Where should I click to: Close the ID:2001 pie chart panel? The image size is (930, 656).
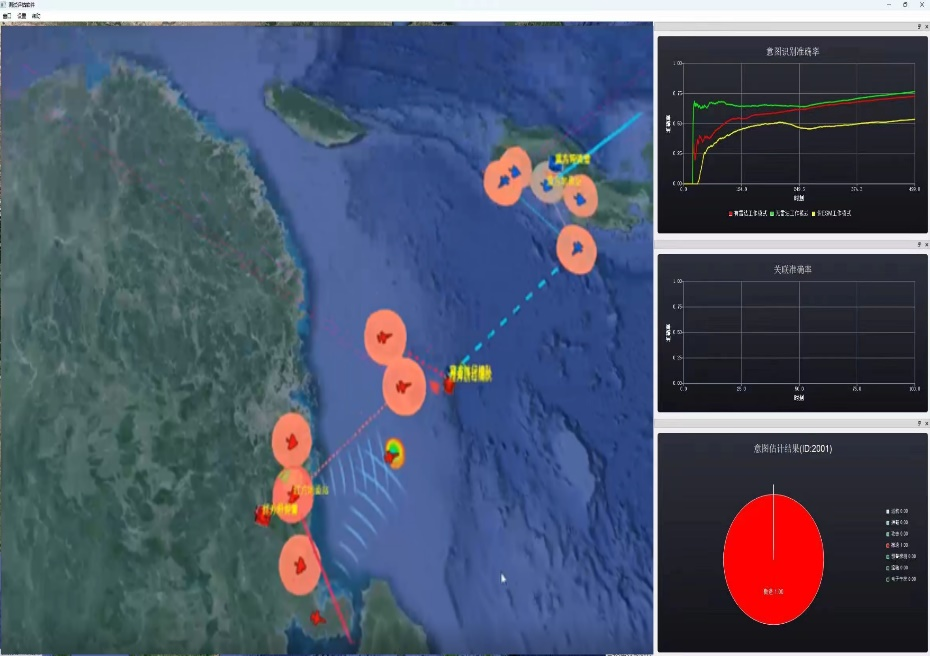[x=925, y=423]
